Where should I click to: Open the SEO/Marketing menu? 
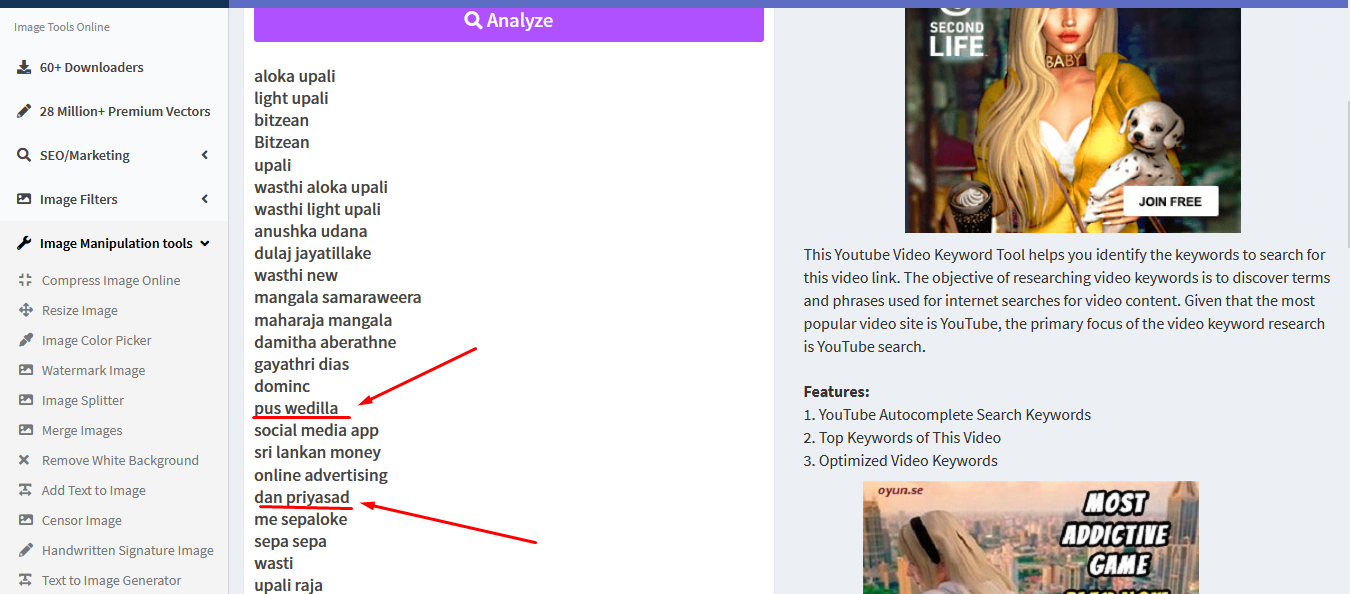point(114,155)
